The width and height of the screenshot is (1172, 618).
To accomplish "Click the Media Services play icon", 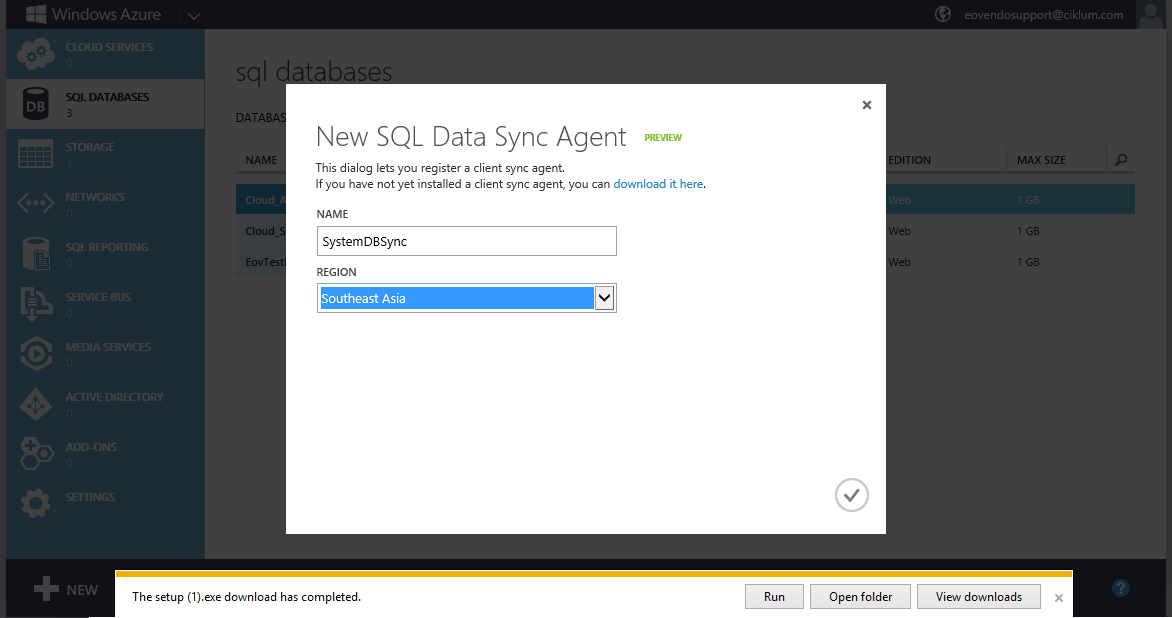I will click(x=35, y=354).
